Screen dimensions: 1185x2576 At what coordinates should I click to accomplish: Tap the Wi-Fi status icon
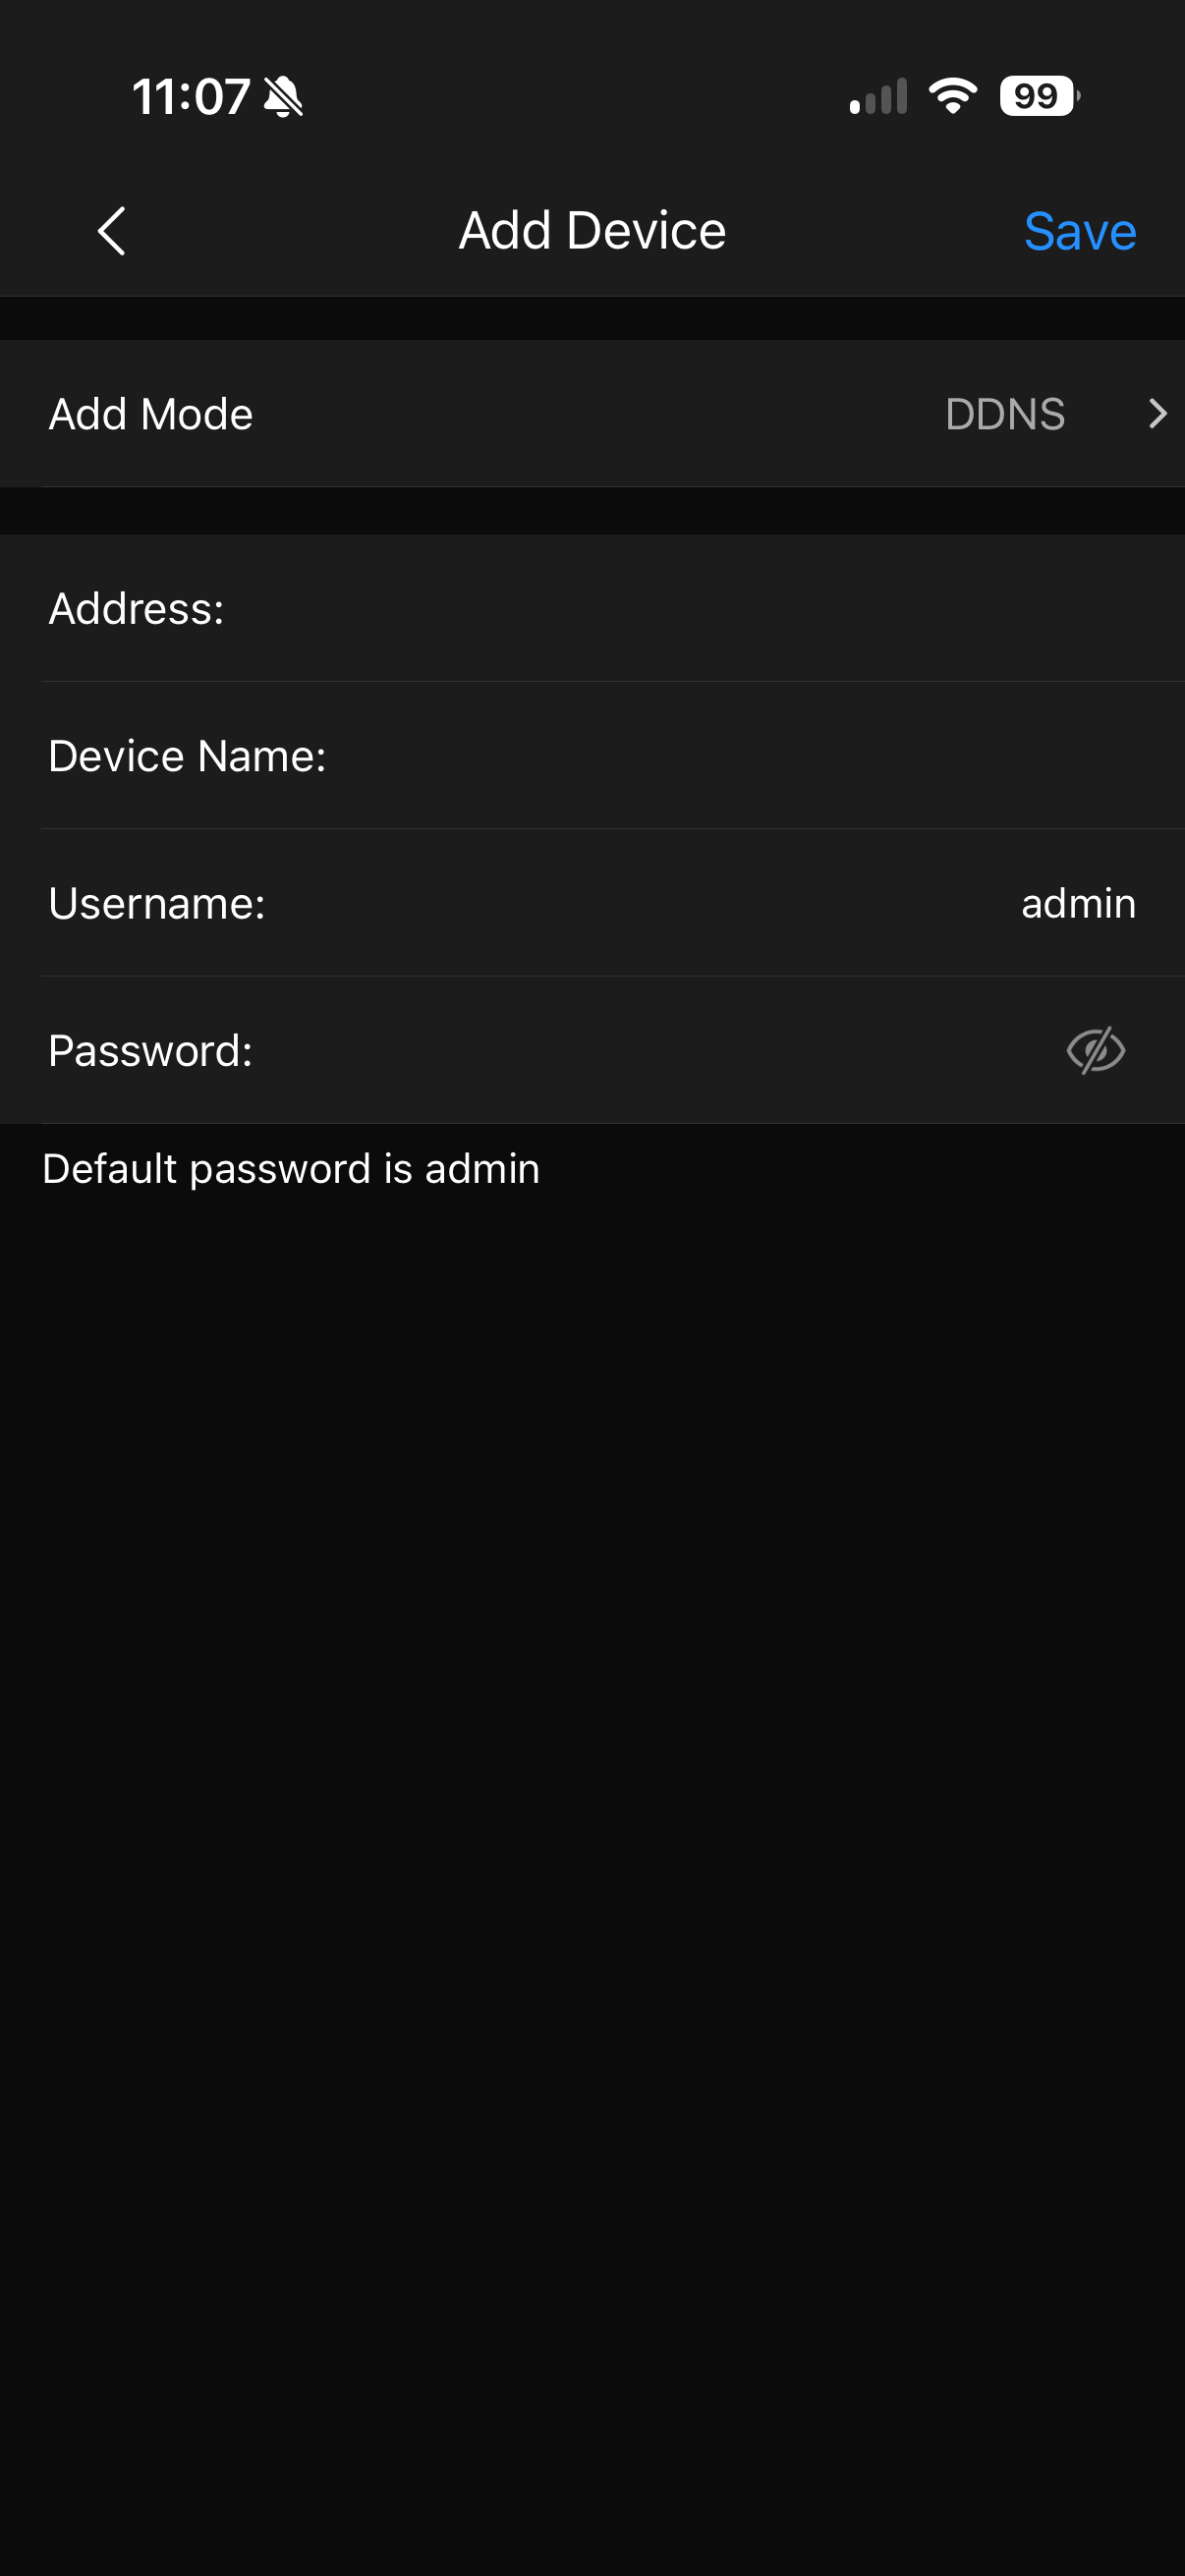pos(952,96)
